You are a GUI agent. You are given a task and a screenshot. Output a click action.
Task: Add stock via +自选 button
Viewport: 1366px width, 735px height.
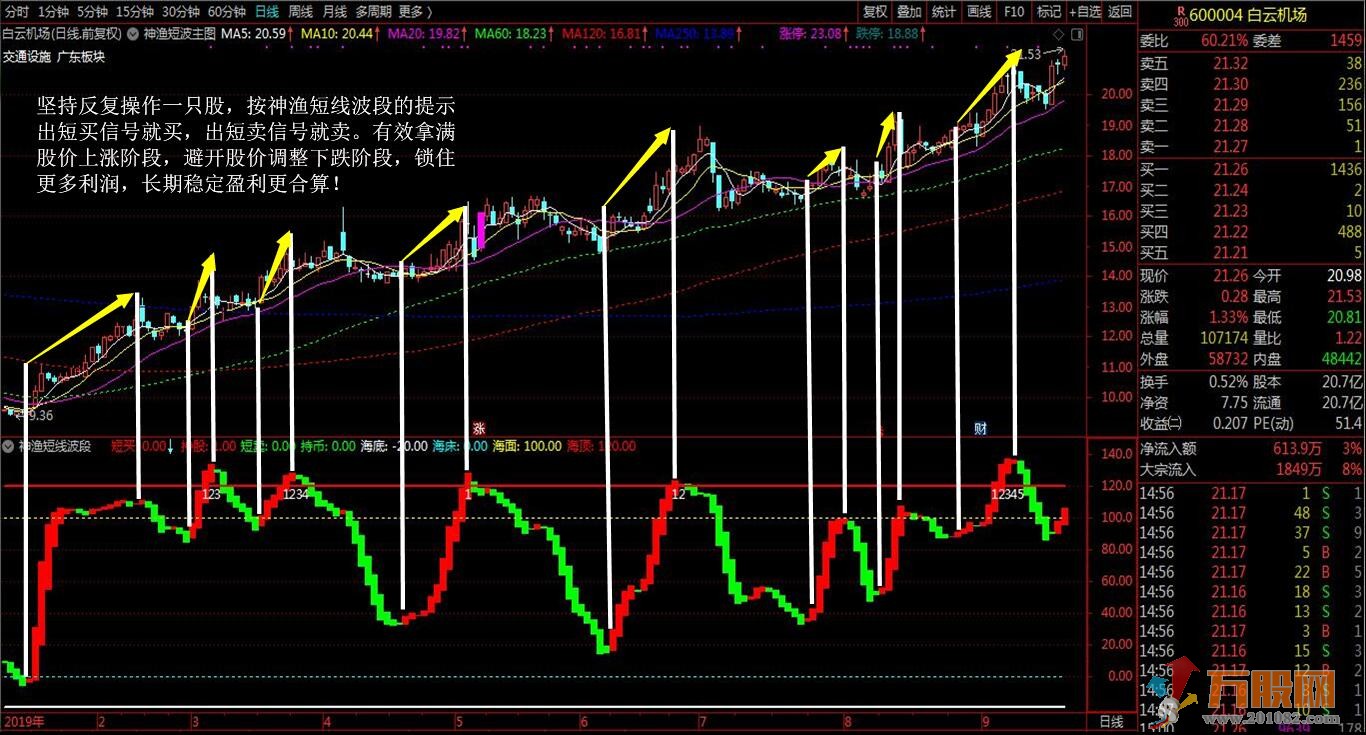[1085, 11]
